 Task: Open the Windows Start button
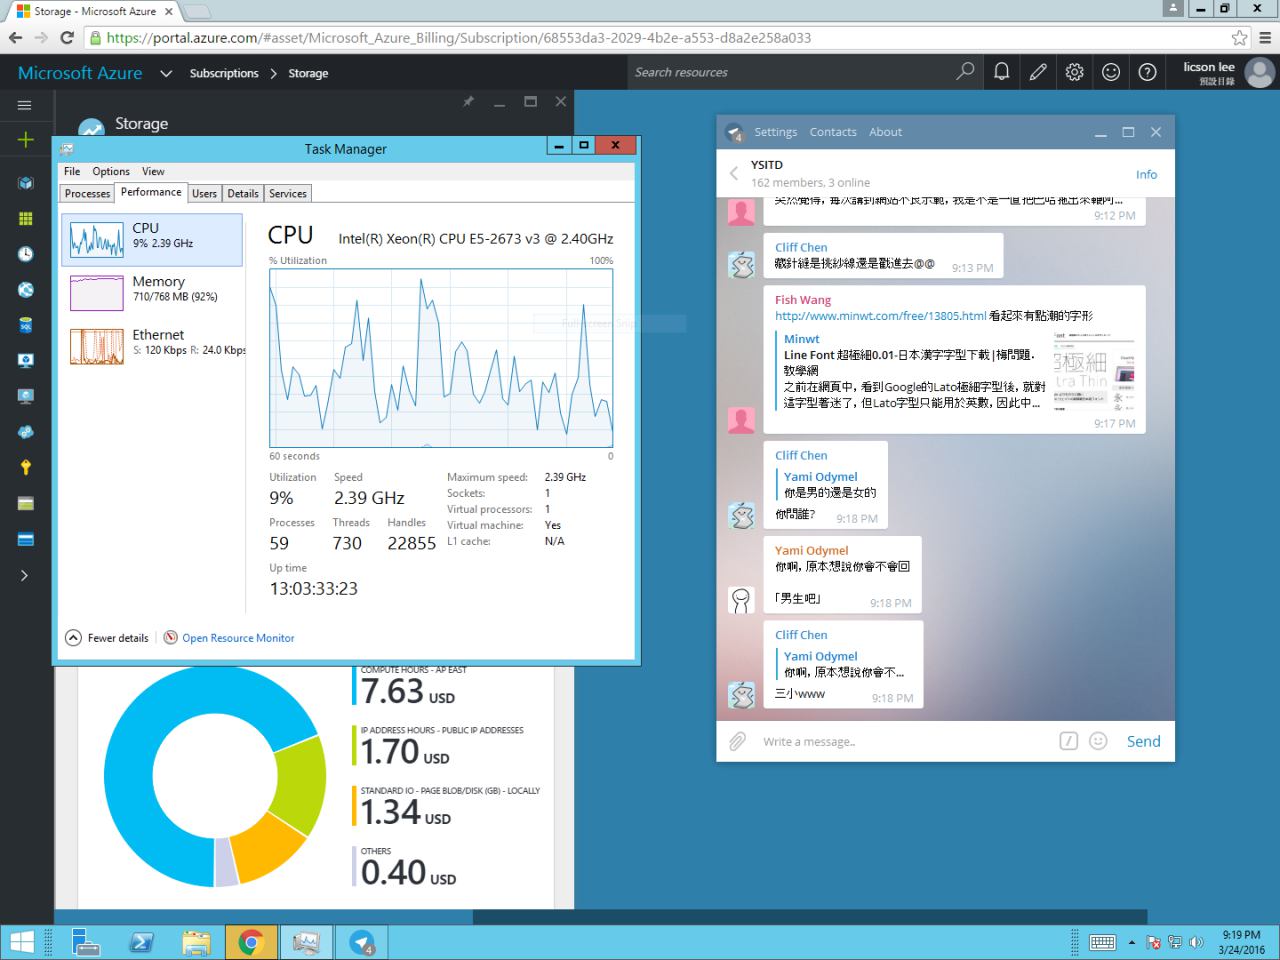point(21,942)
